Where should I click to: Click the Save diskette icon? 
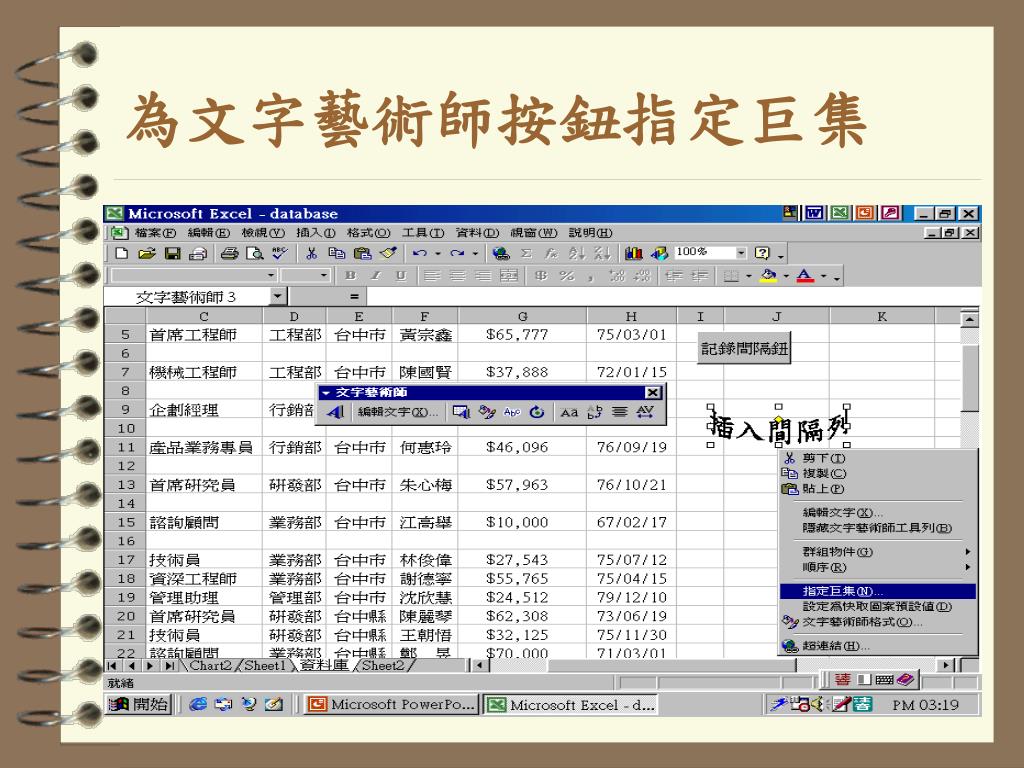172,253
